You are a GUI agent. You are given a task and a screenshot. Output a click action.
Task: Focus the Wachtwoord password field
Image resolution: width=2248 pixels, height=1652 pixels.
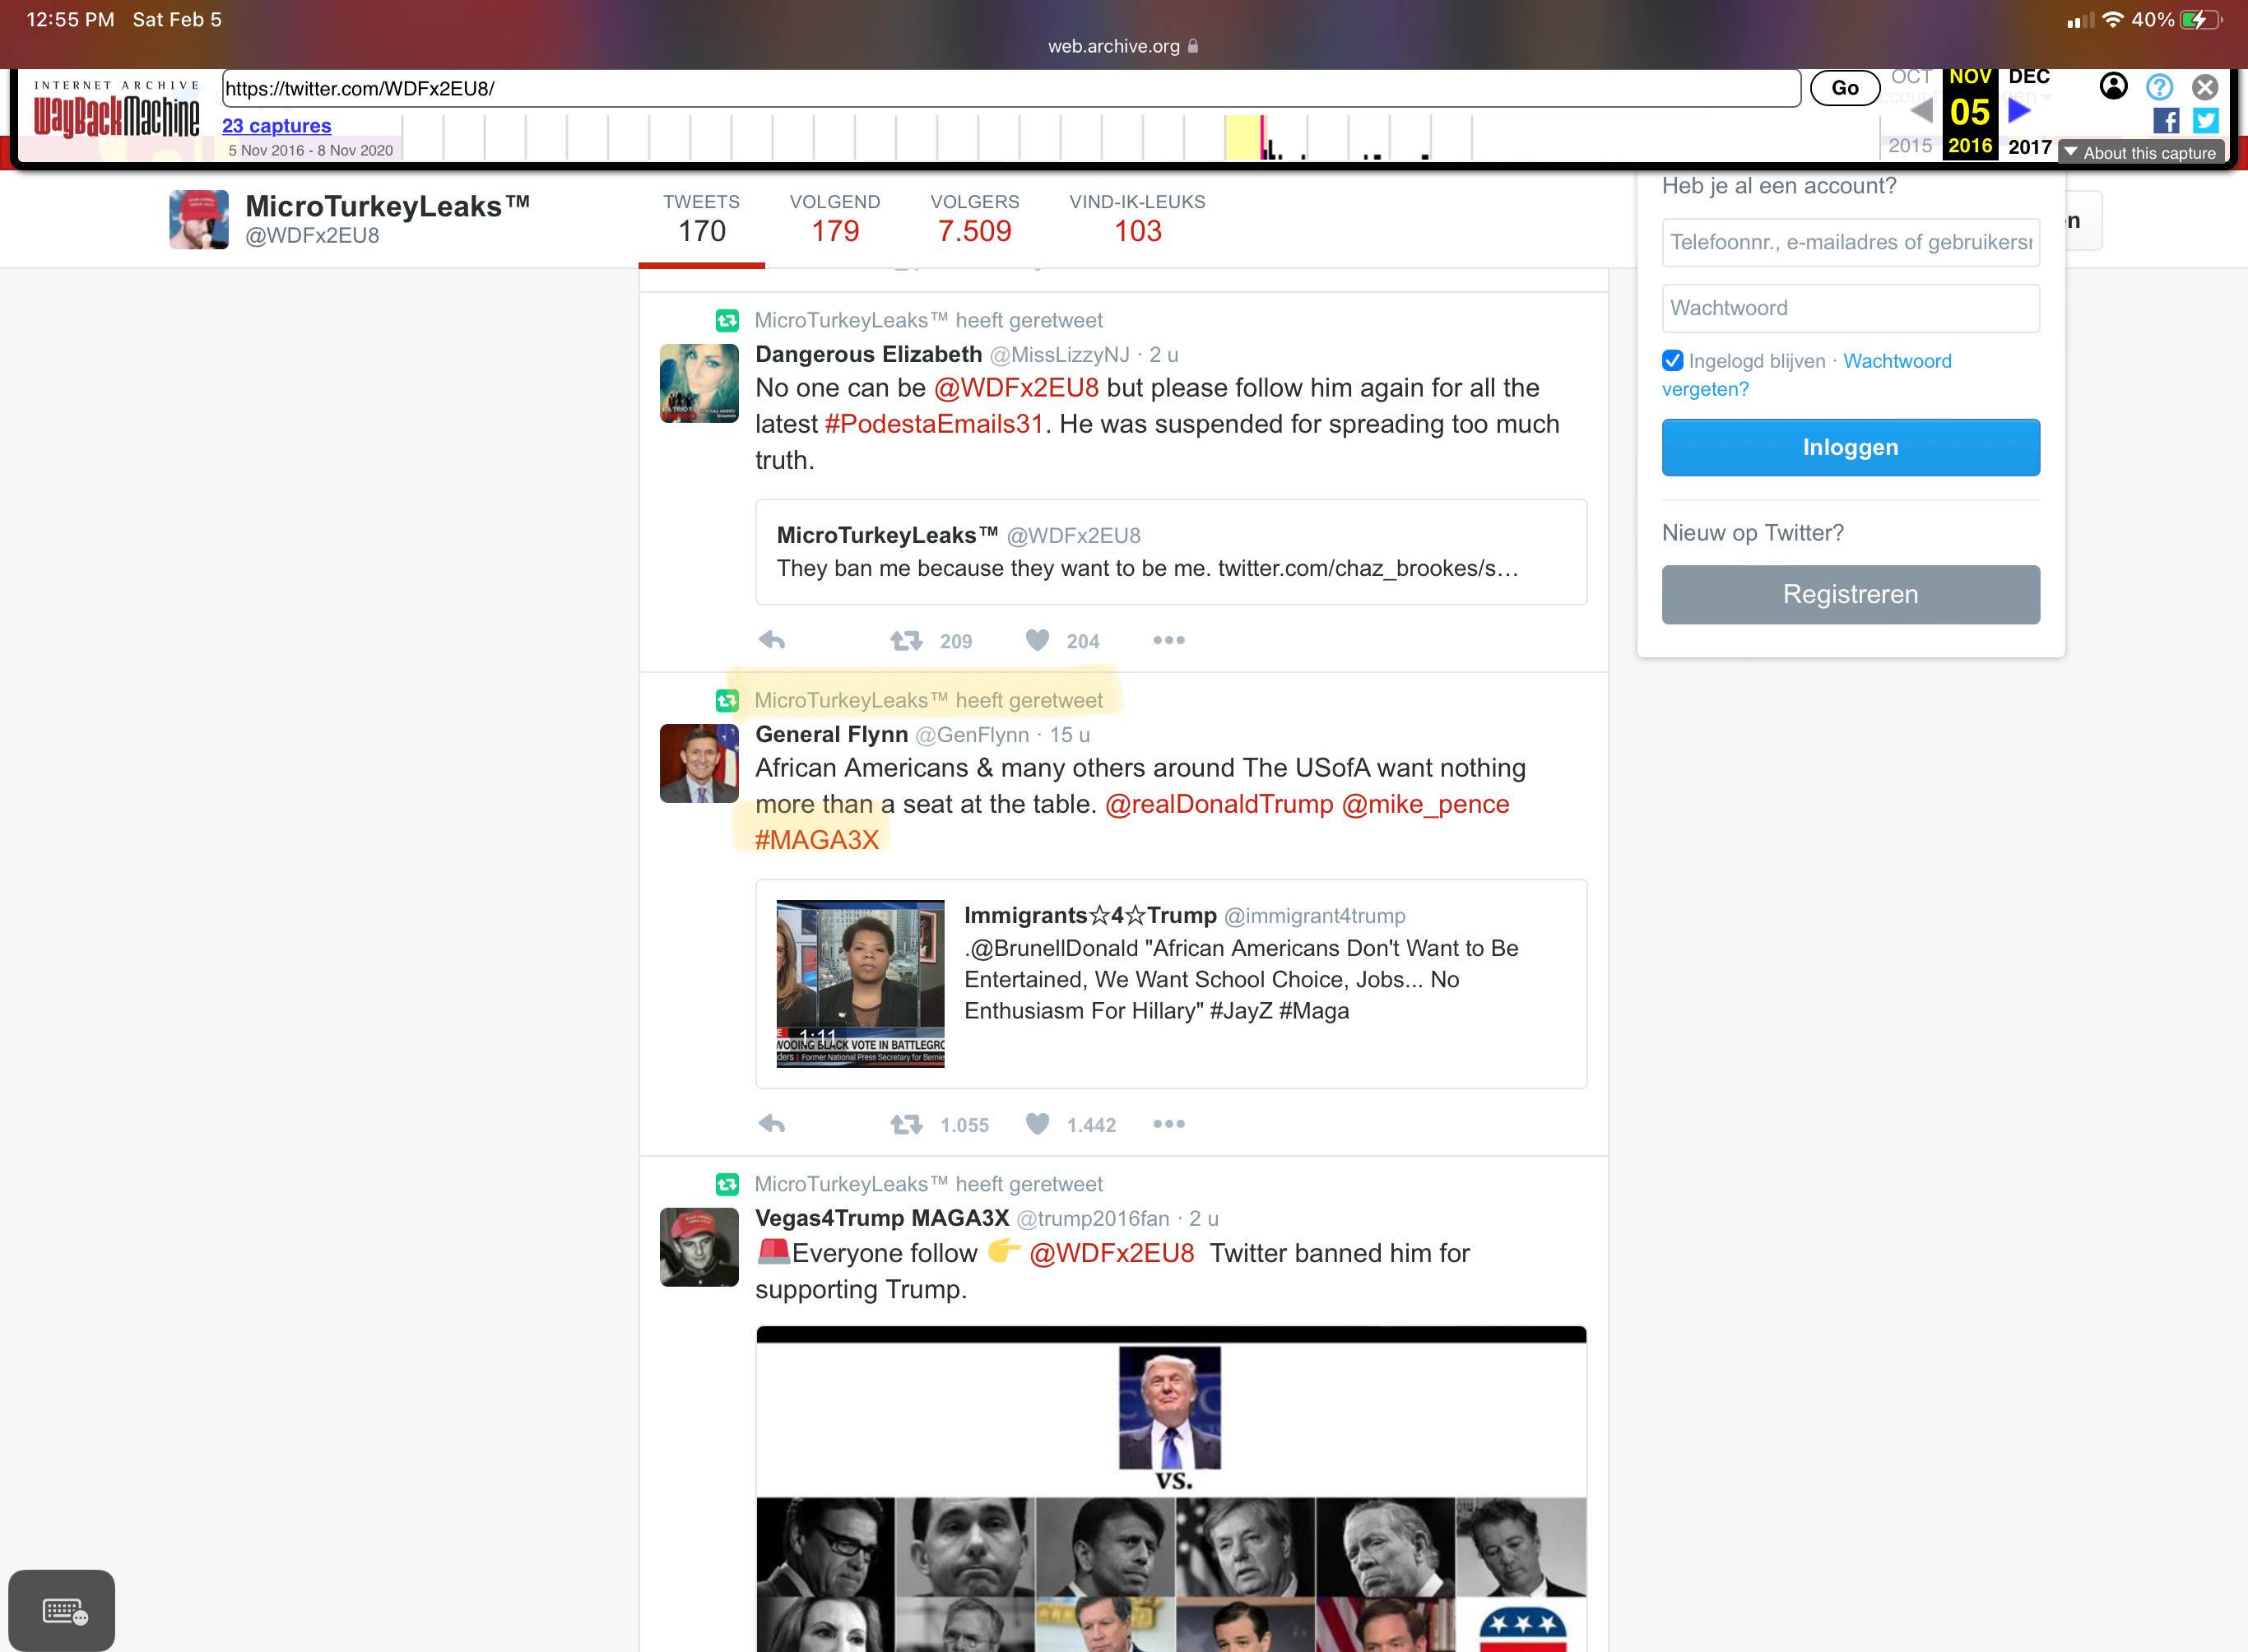point(1850,308)
